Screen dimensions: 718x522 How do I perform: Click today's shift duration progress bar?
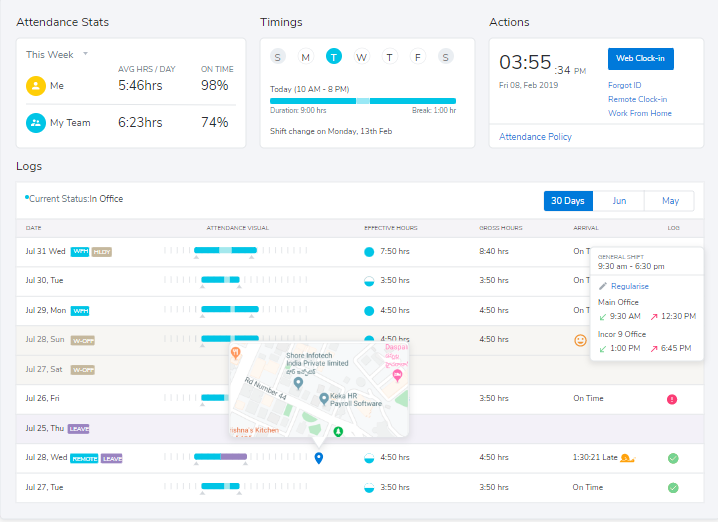pyautogui.click(x=363, y=101)
